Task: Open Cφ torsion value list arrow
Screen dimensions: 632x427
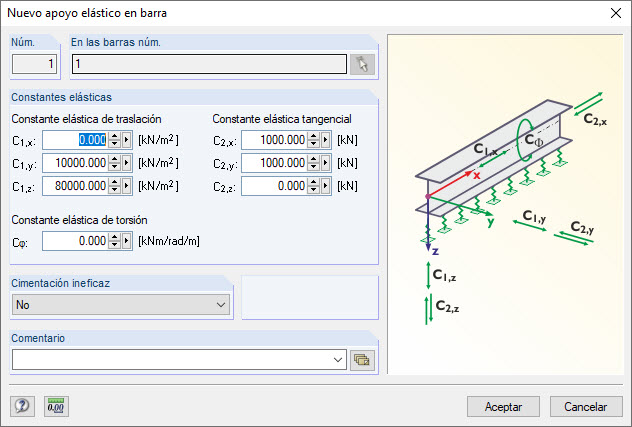Action: (x=127, y=241)
